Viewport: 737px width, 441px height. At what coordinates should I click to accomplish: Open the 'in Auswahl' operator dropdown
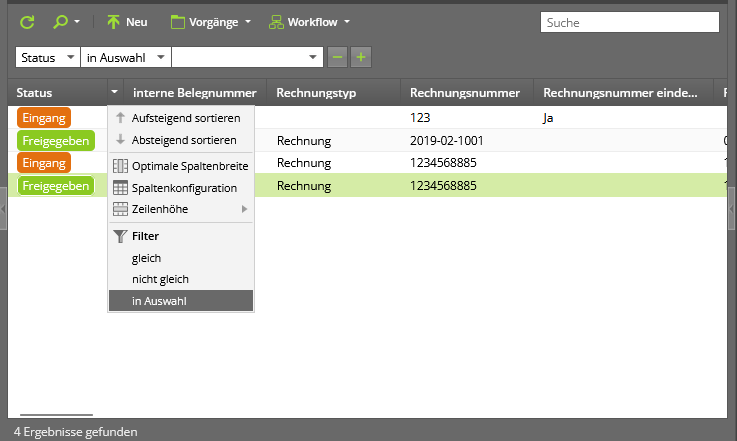pos(125,57)
